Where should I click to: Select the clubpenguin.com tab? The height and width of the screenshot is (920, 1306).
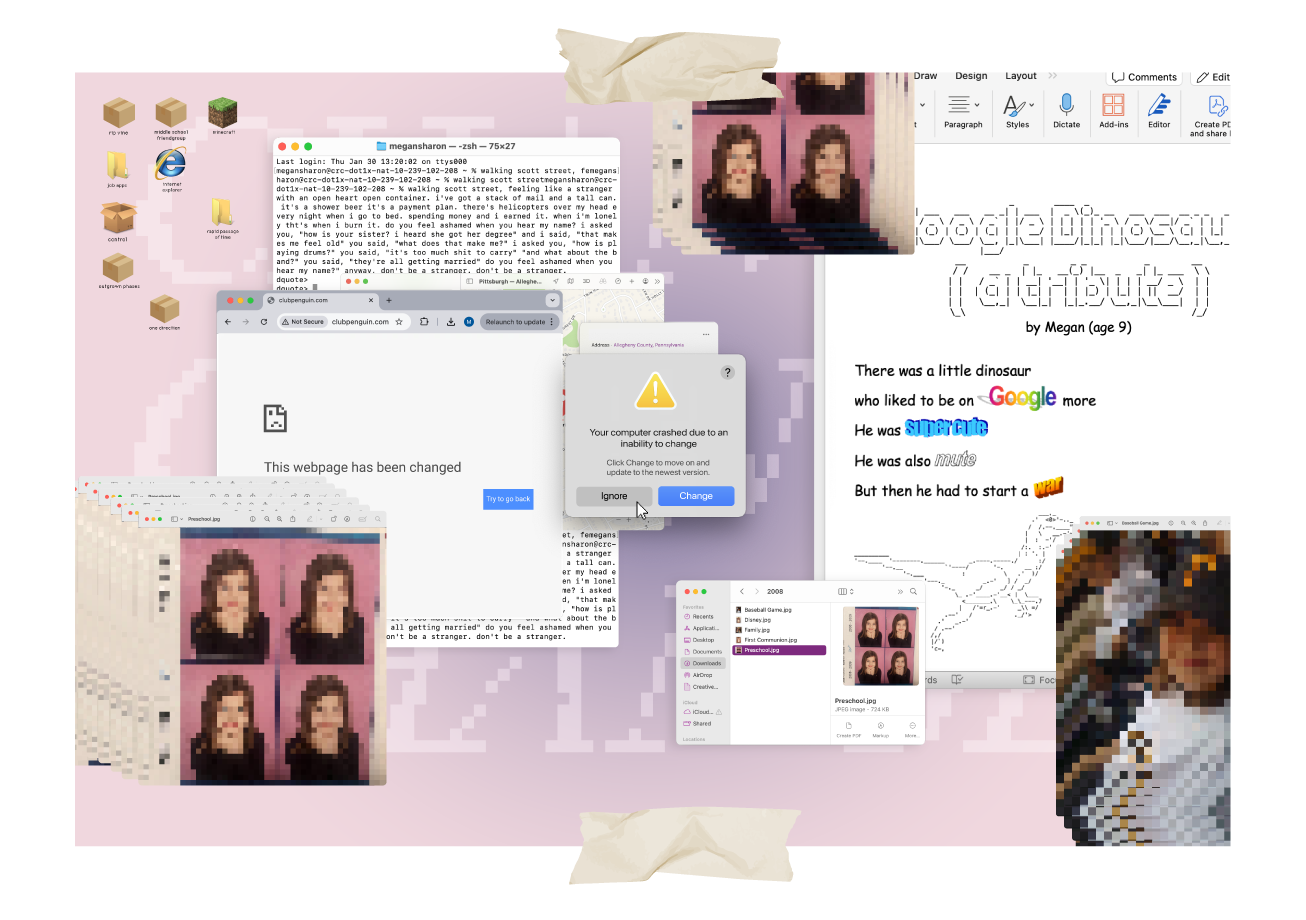pyautogui.click(x=322, y=300)
